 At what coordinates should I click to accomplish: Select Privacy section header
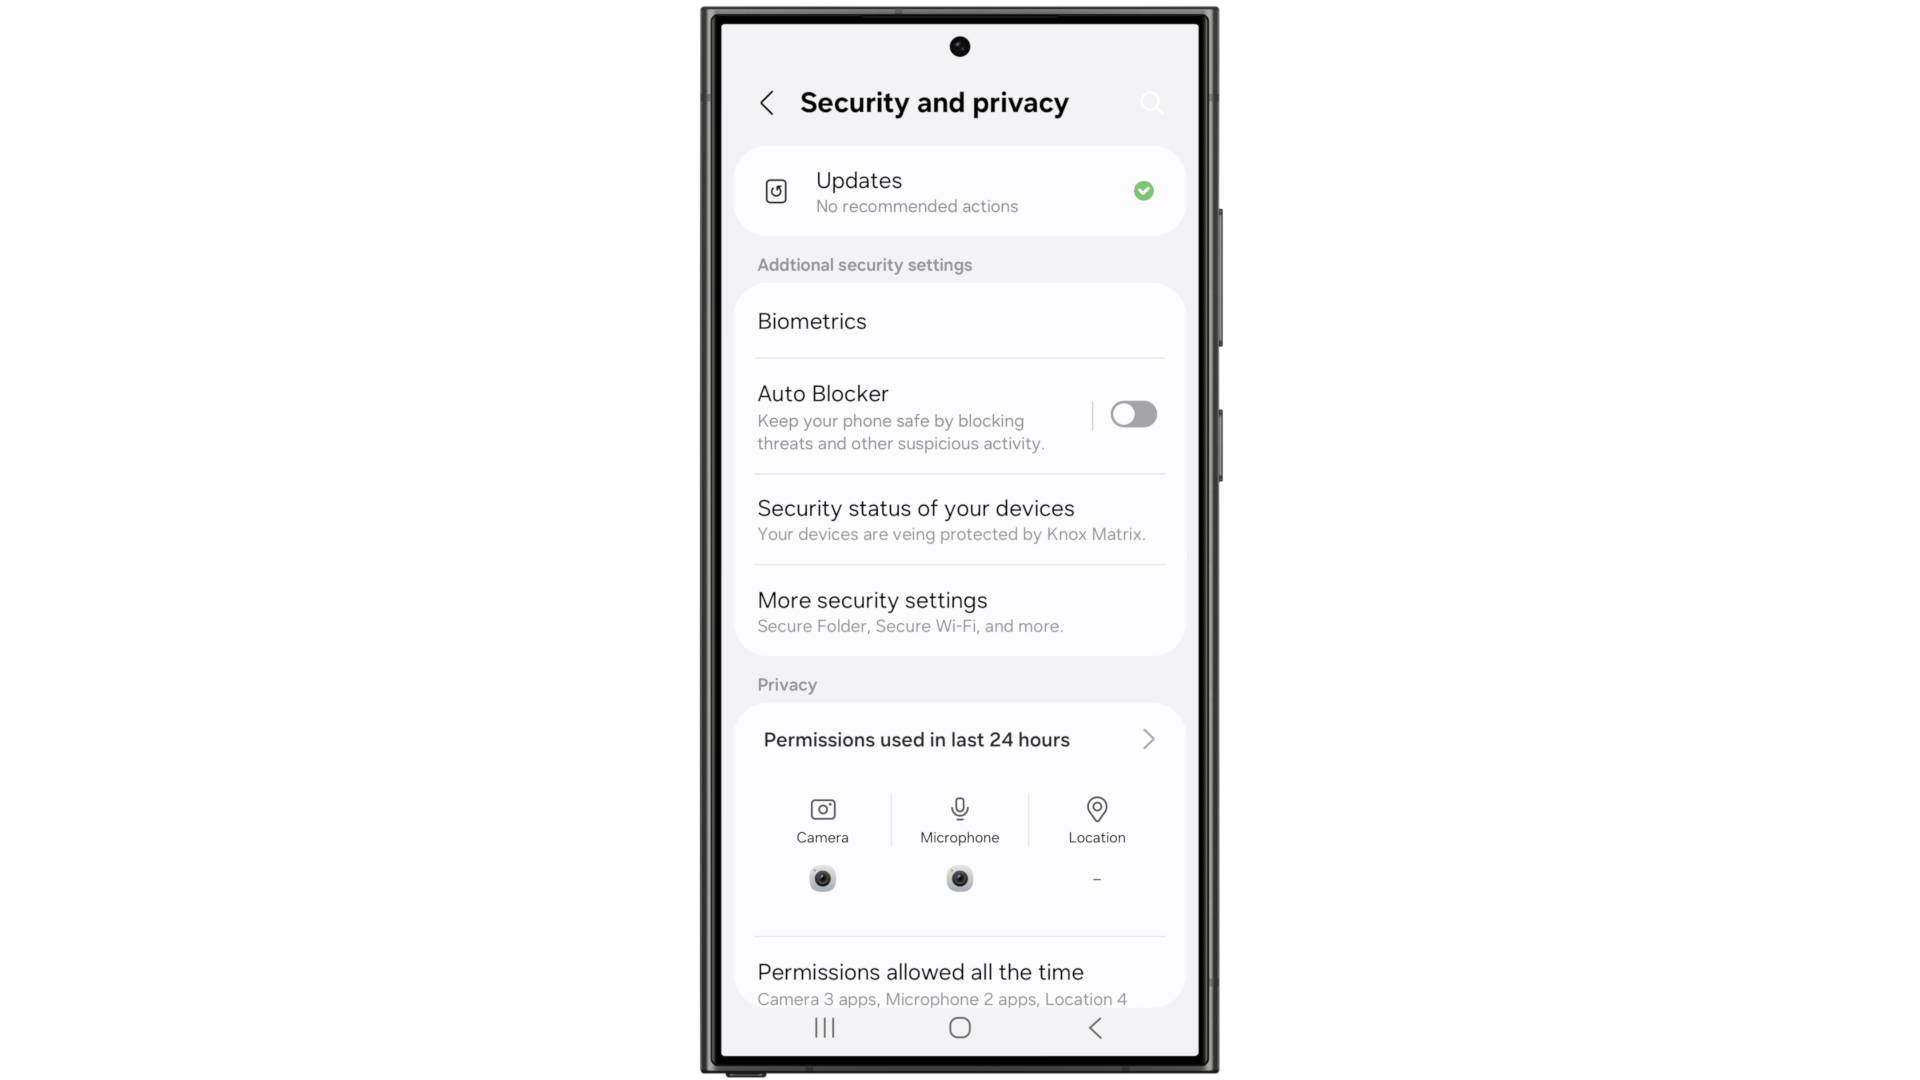(787, 683)
